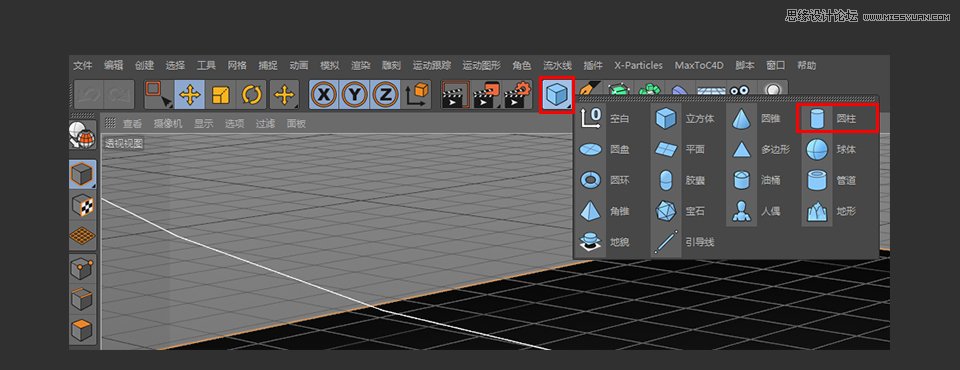Image resolution: width=960 pixels, height=370 pixels.
Task: Add a Figure (人偶) primitive
Action: (756, 212)
